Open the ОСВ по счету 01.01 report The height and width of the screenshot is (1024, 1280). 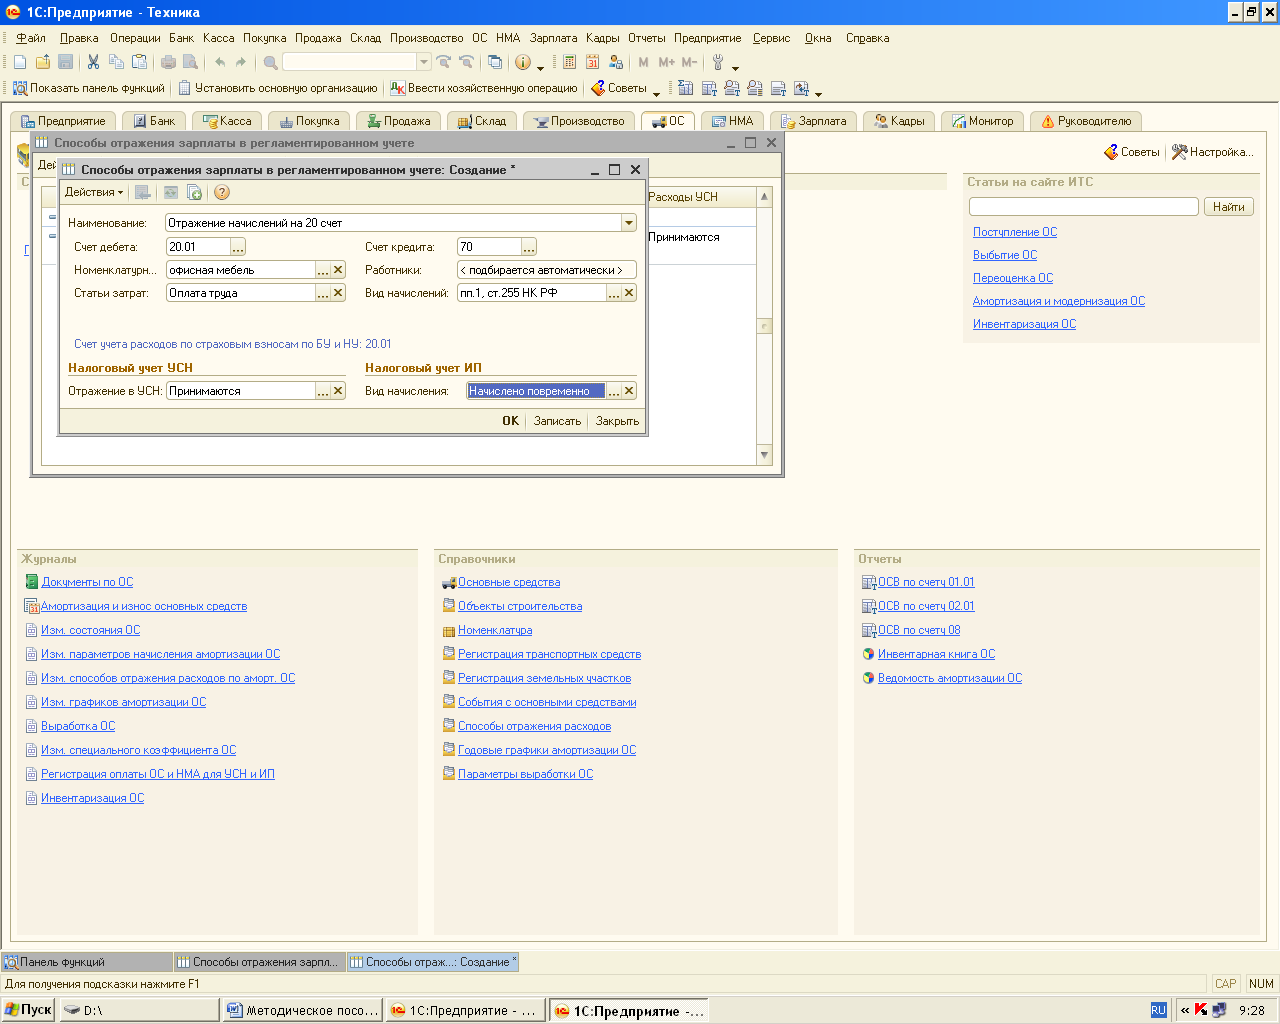926,582
